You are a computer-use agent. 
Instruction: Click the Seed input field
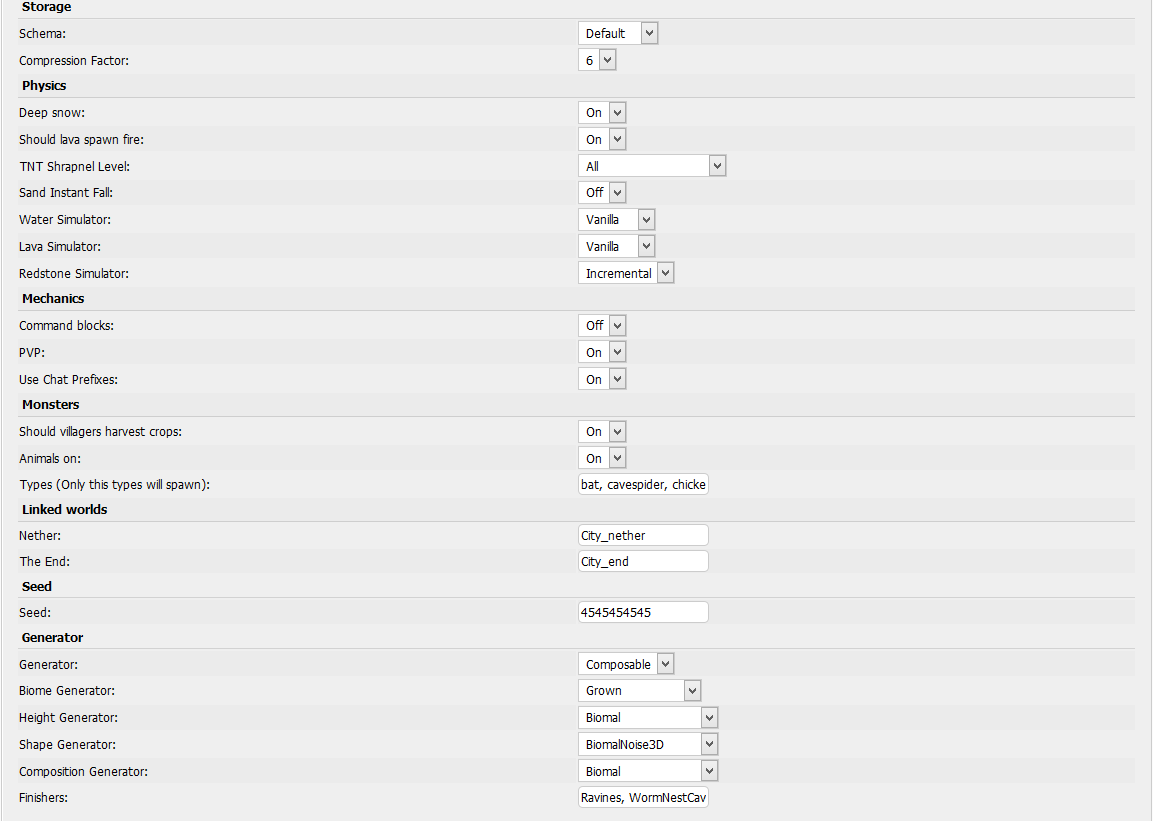tap(643, 612)
